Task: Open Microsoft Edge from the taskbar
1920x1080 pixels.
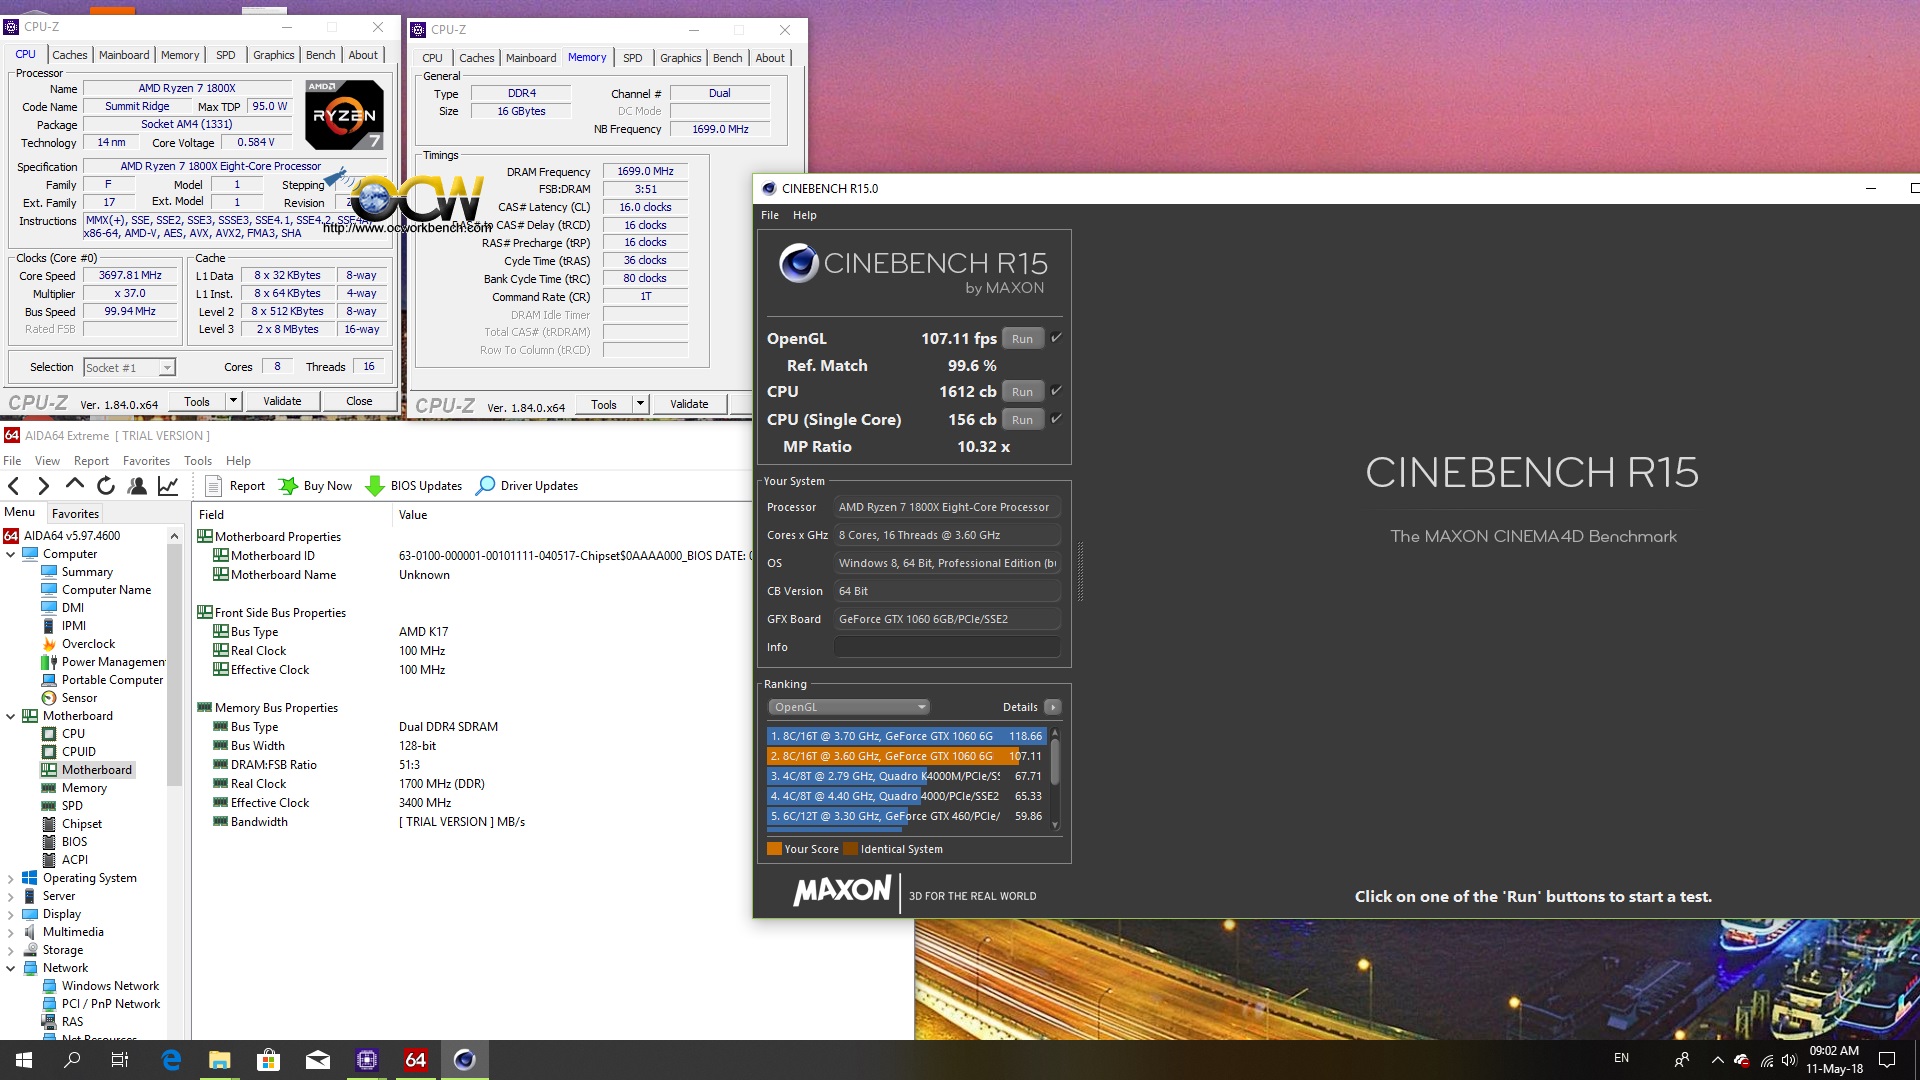Action: 171,1060
